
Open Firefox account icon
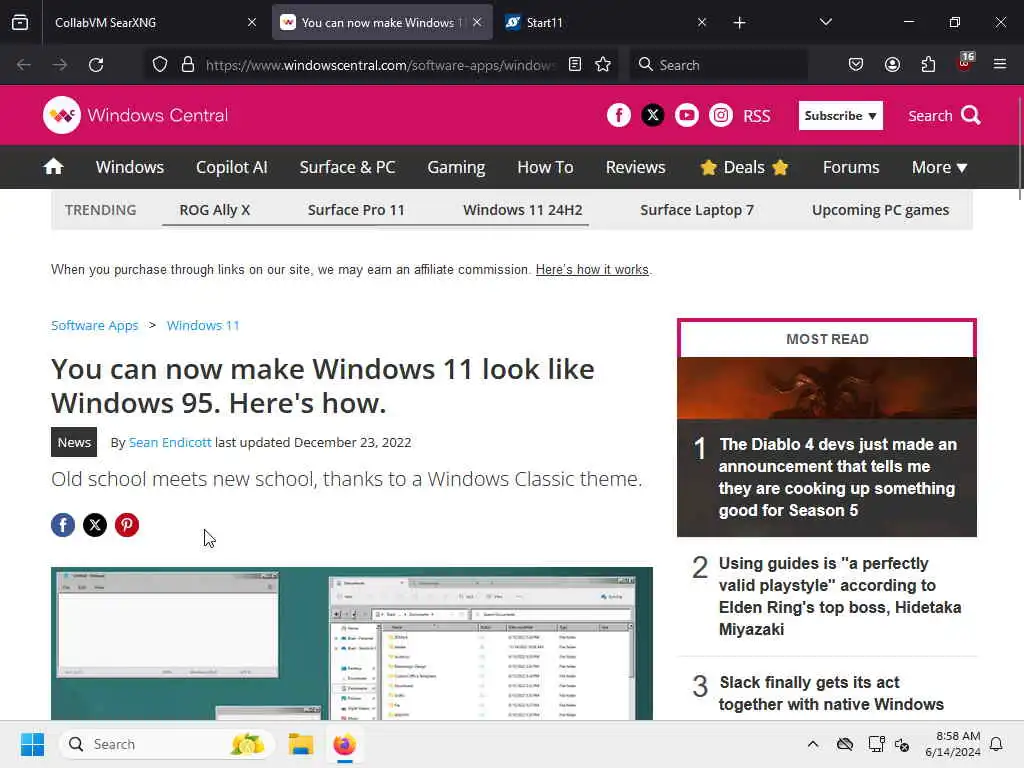click(x=892, y=64)
